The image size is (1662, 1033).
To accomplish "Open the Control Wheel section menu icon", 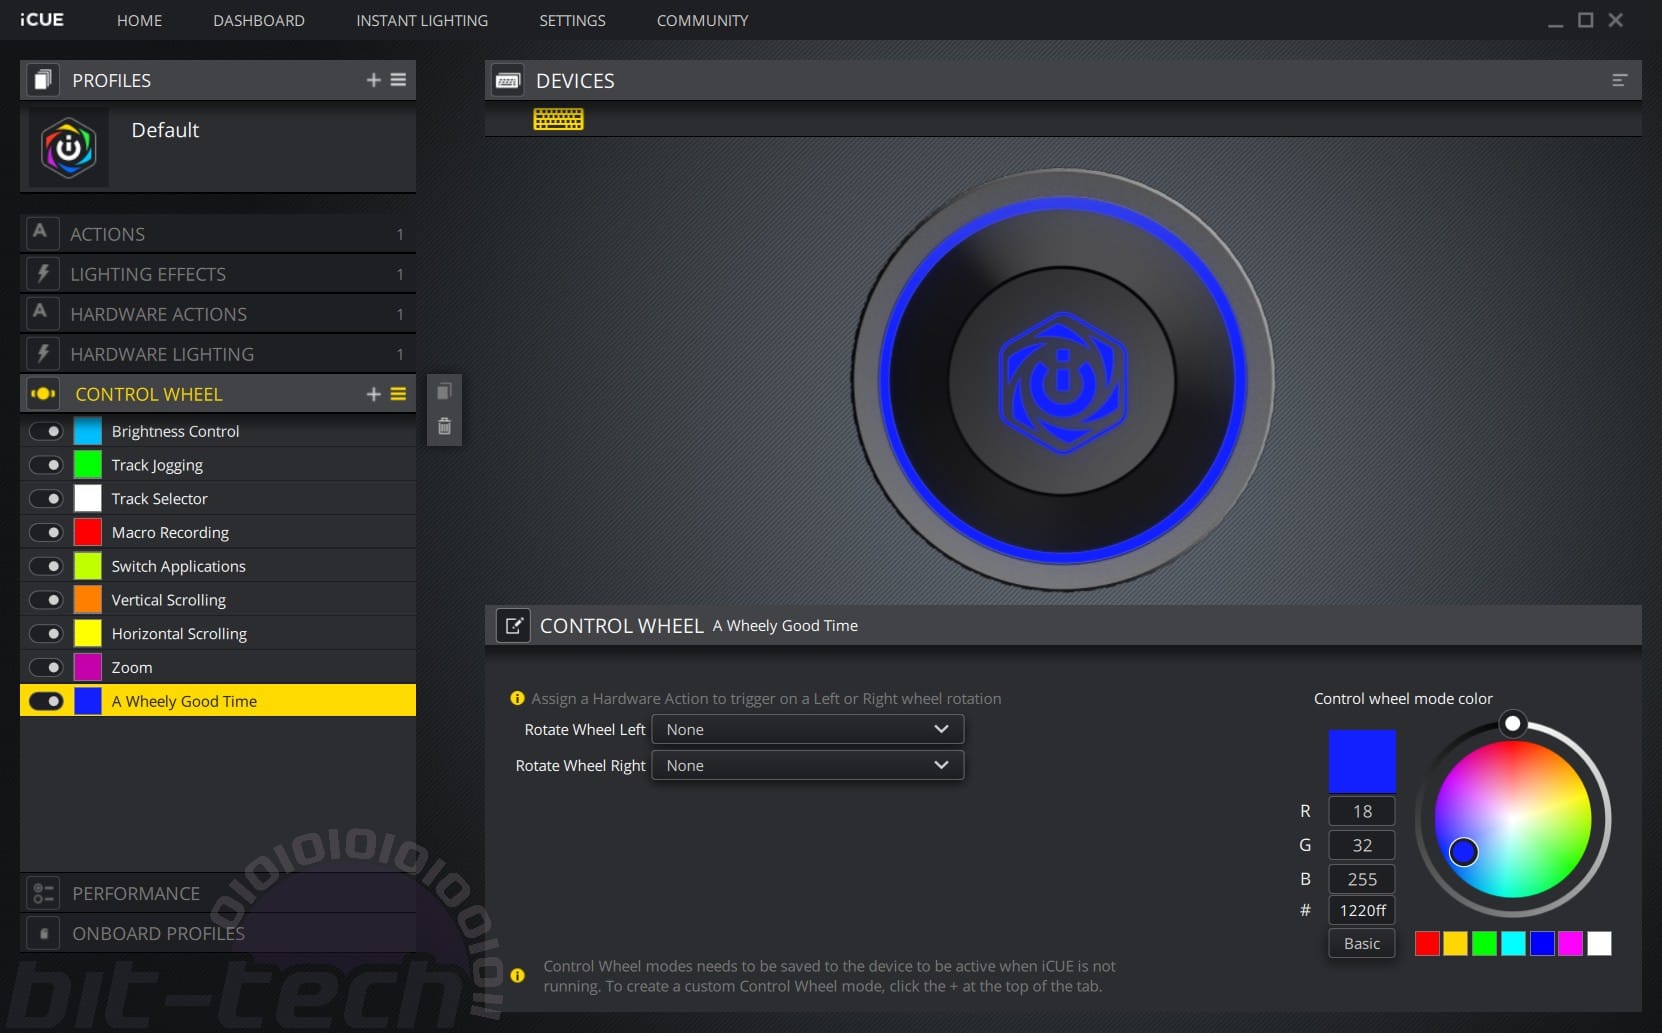I will coord(398,394).
